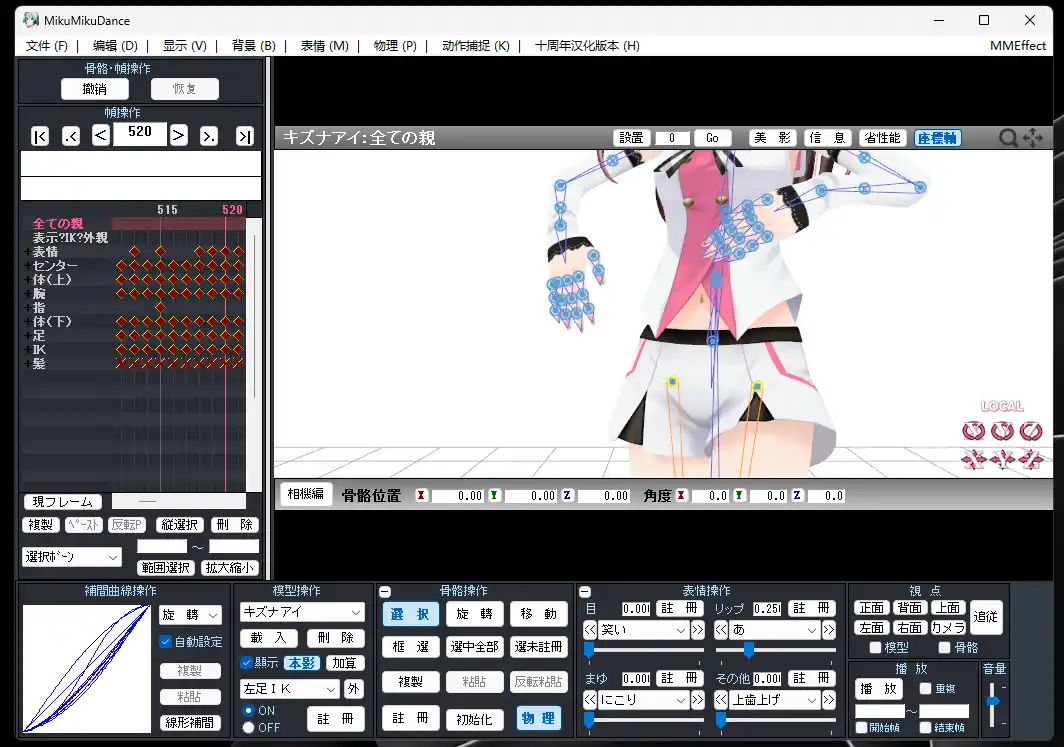Viewport: 1064px width, 747px height.
Task: Open the MMEffect menu
Action: [x=1018, y=45]
